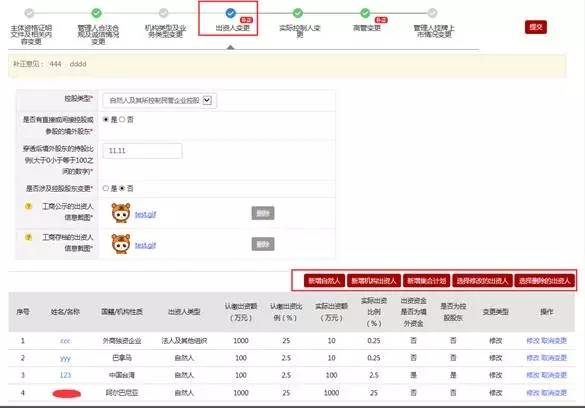Viewport: 585px width, 408px height.
Task: Click tiger thumbnail in 工商公示的出资人信息截图 row
Action: click(121, 213)
